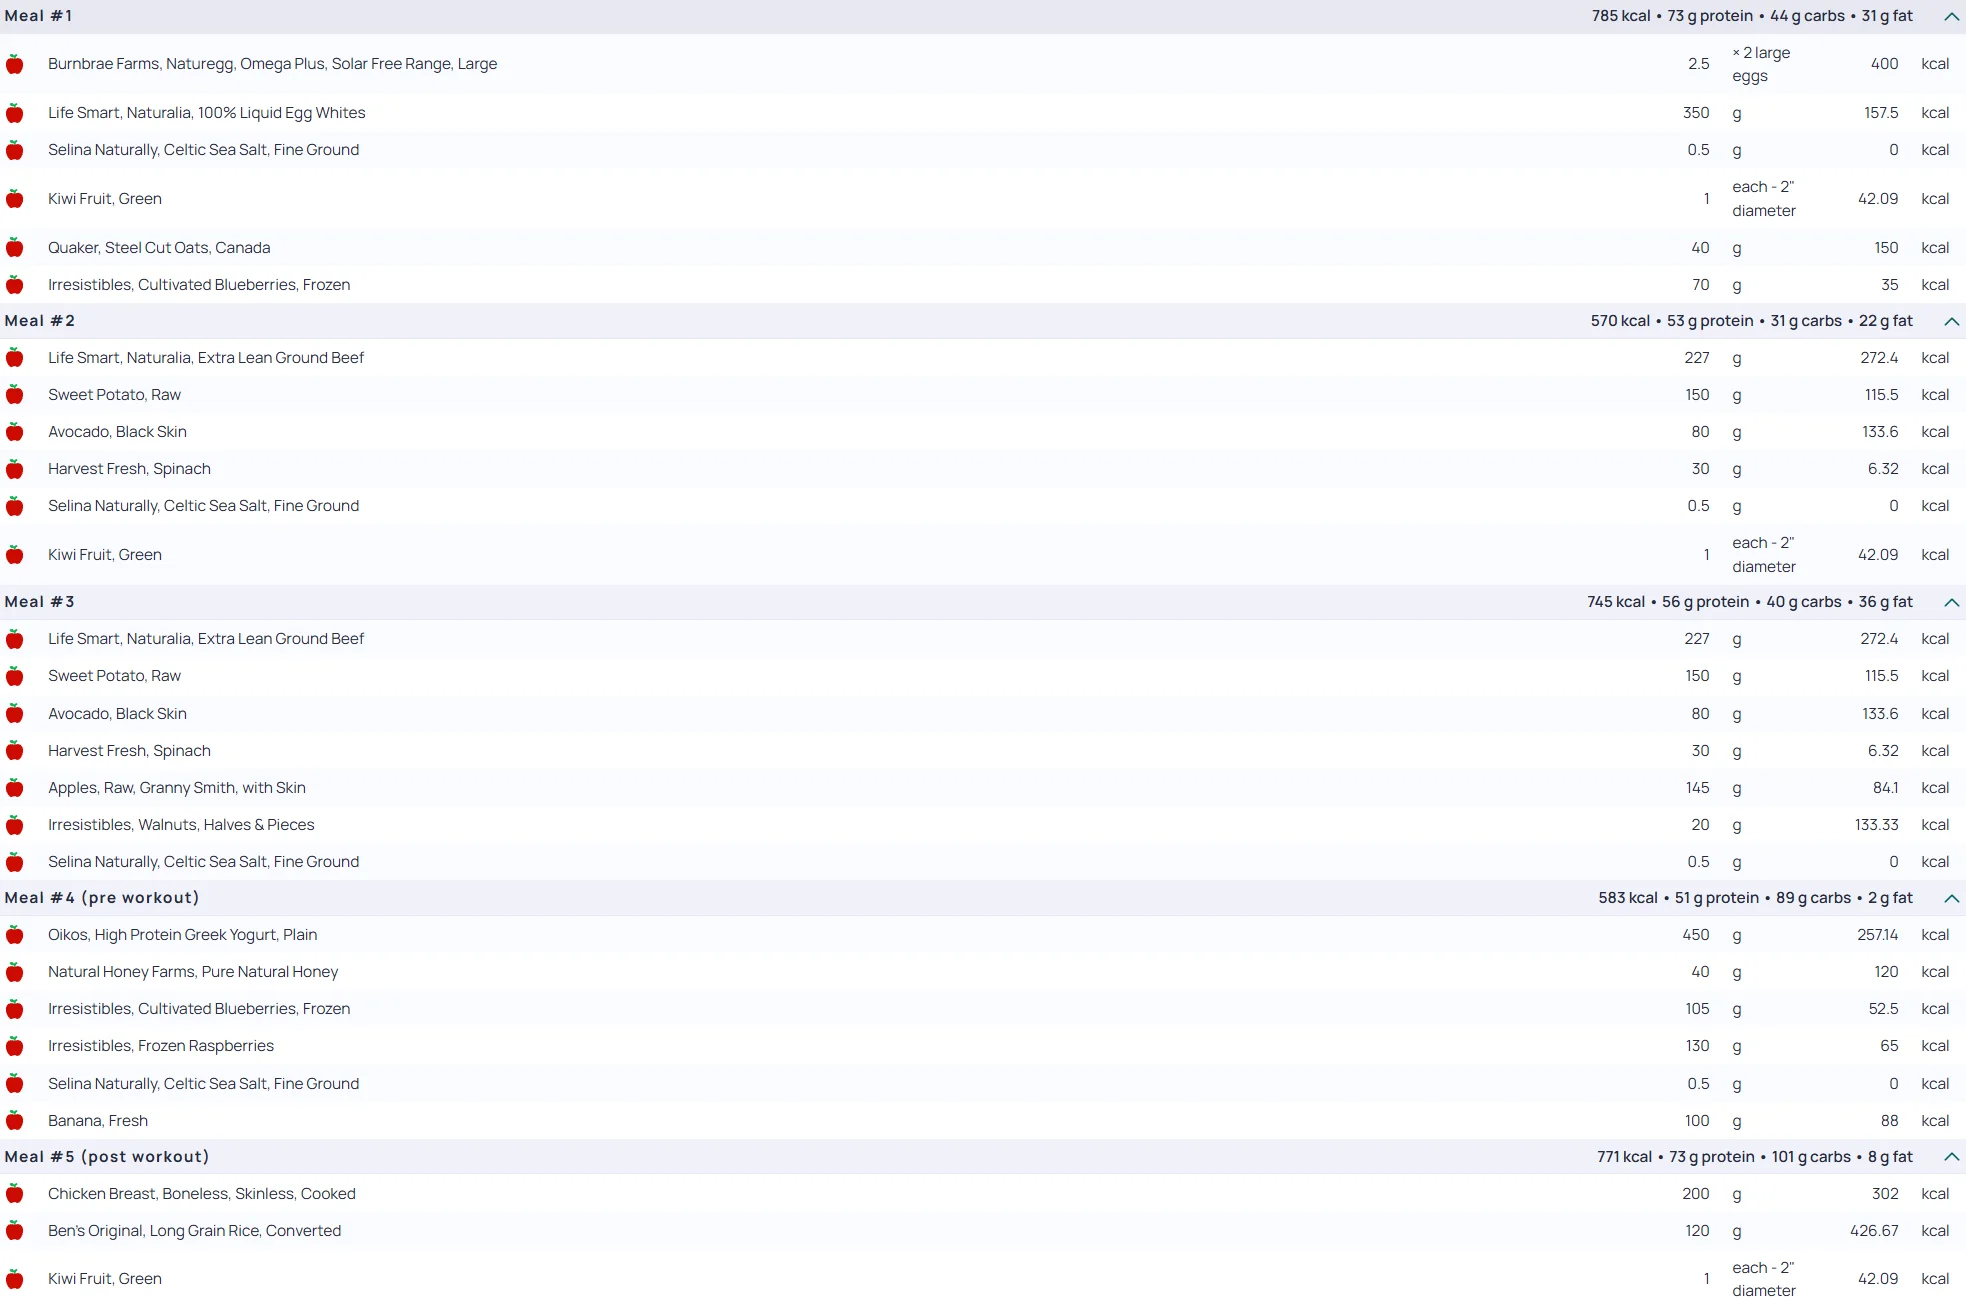Click apple icon beside Walnuts Halves & Pieces
Screen dimensions: 1966x1302
click(x=15, y=825)
